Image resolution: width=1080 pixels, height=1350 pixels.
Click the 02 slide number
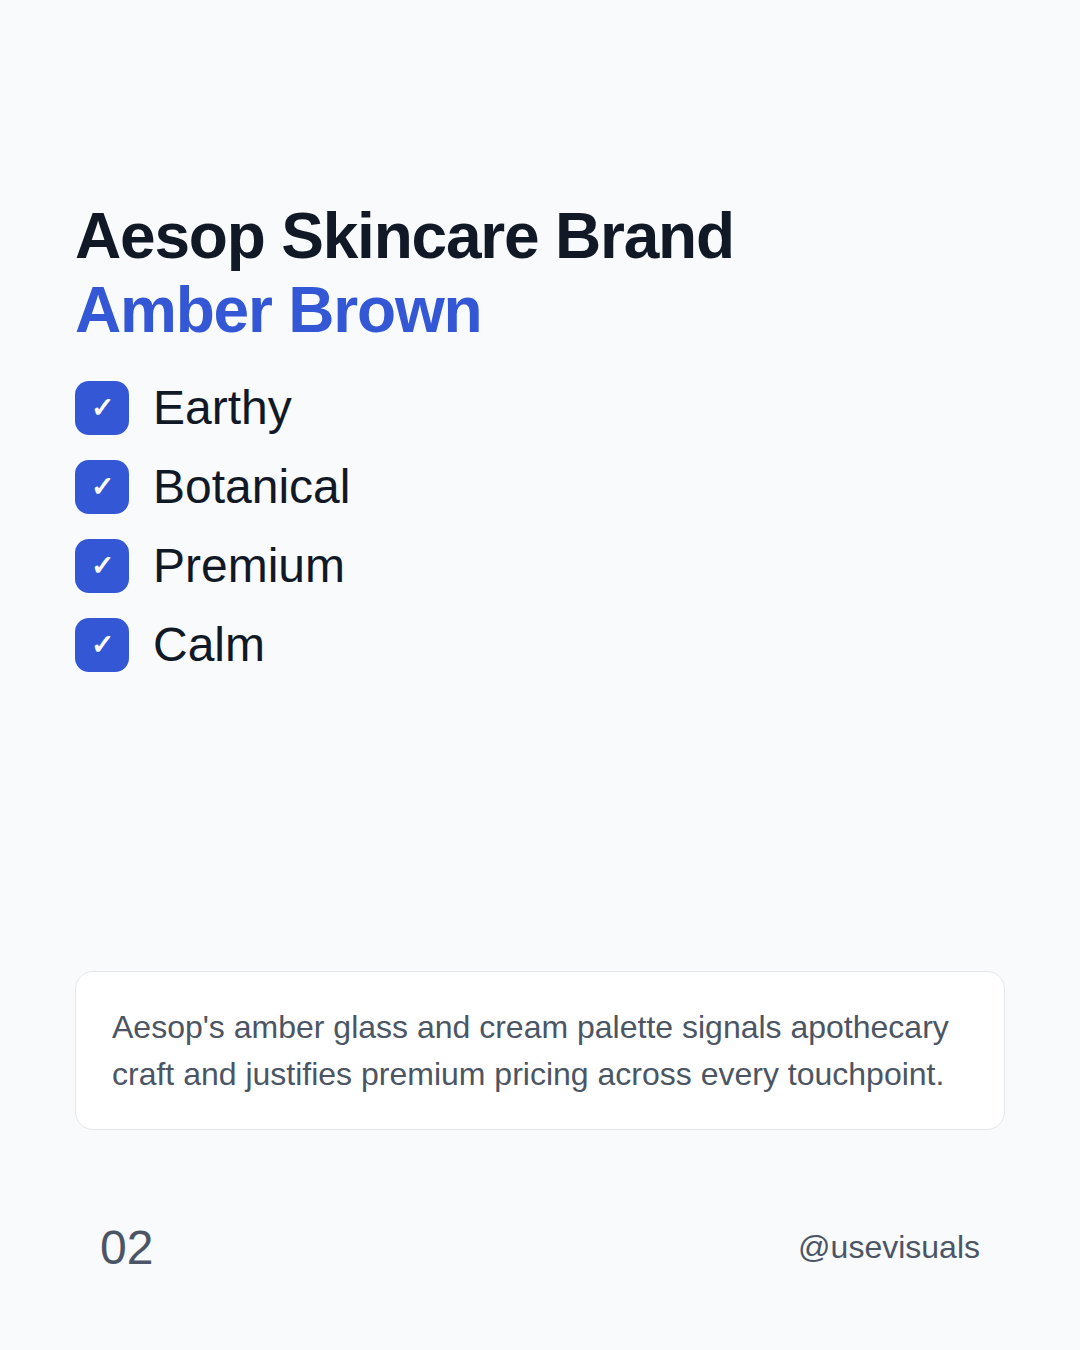127,1248
